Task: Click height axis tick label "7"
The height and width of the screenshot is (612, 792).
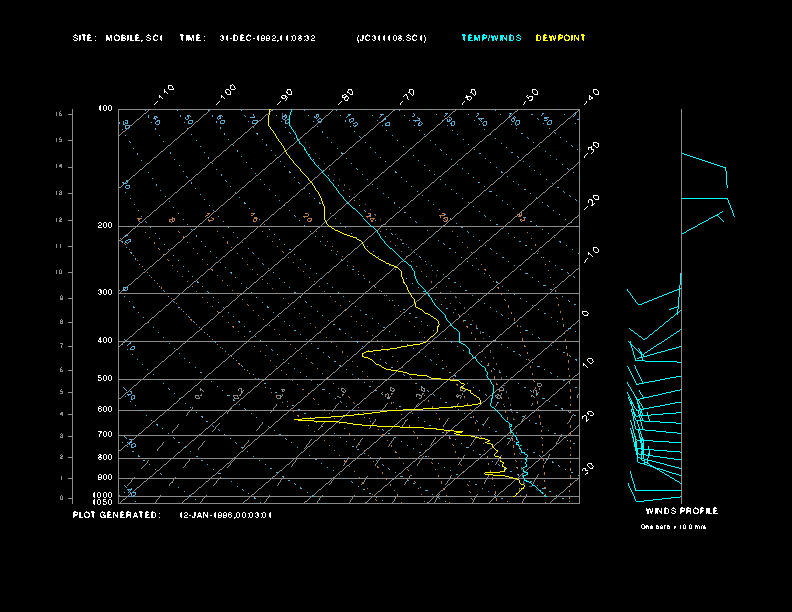Action: 62,346
